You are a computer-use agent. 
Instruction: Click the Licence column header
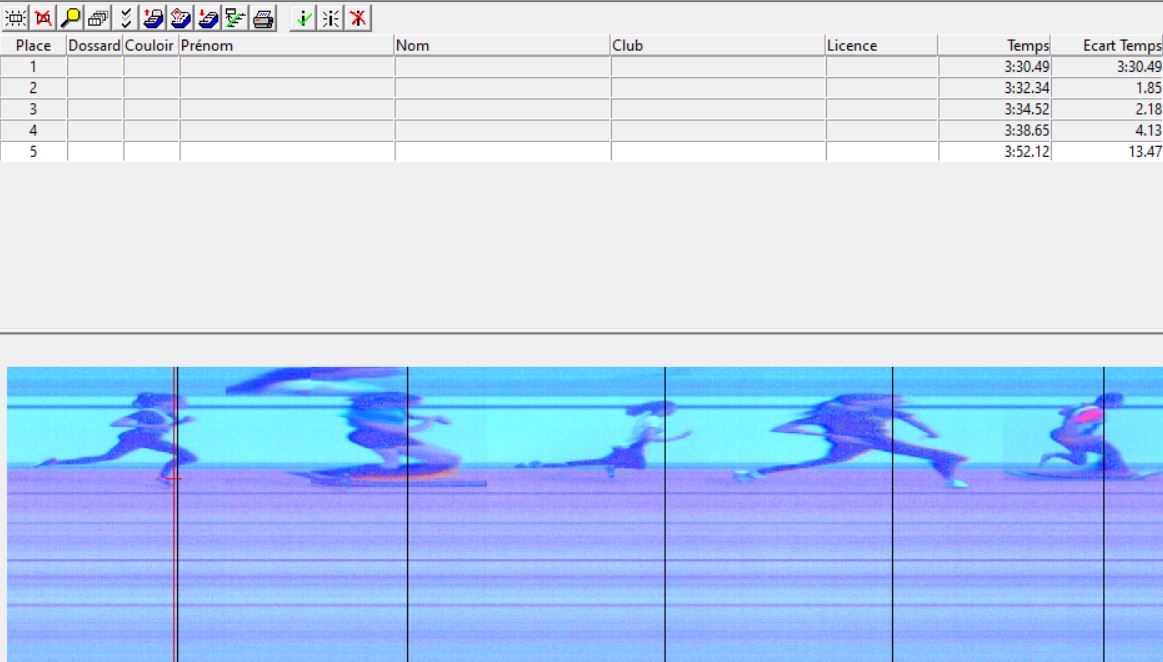click(x=882, y=45)
